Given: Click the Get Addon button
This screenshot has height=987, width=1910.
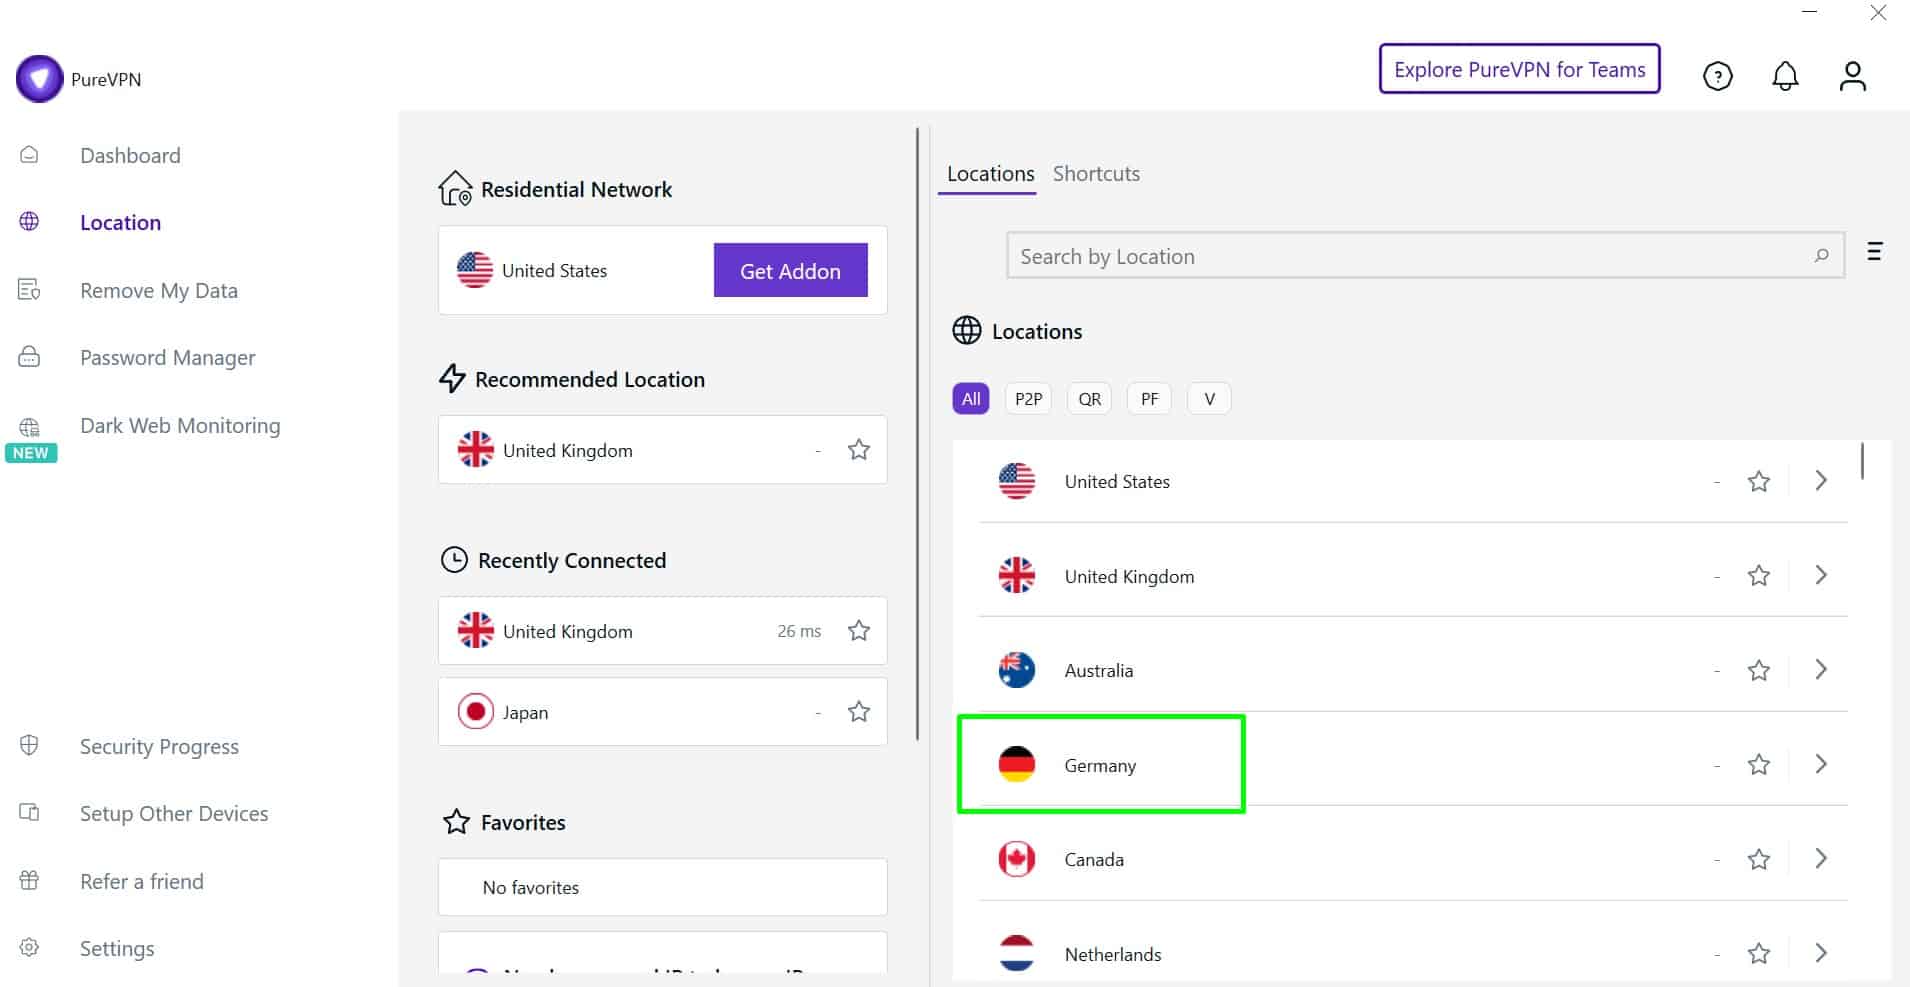Looking at the screenshot, I should (x=790, y=270).
